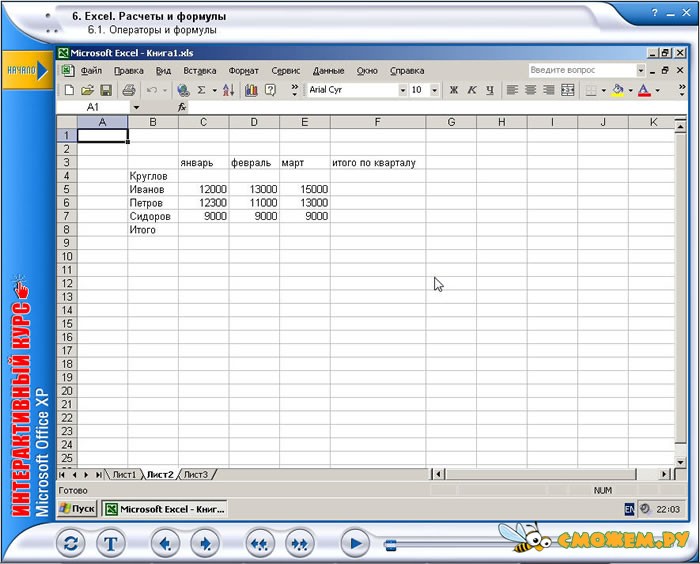This screenshot has width=700, height=564.
Task: Print using the printer icon
Action: pos(129,90)
